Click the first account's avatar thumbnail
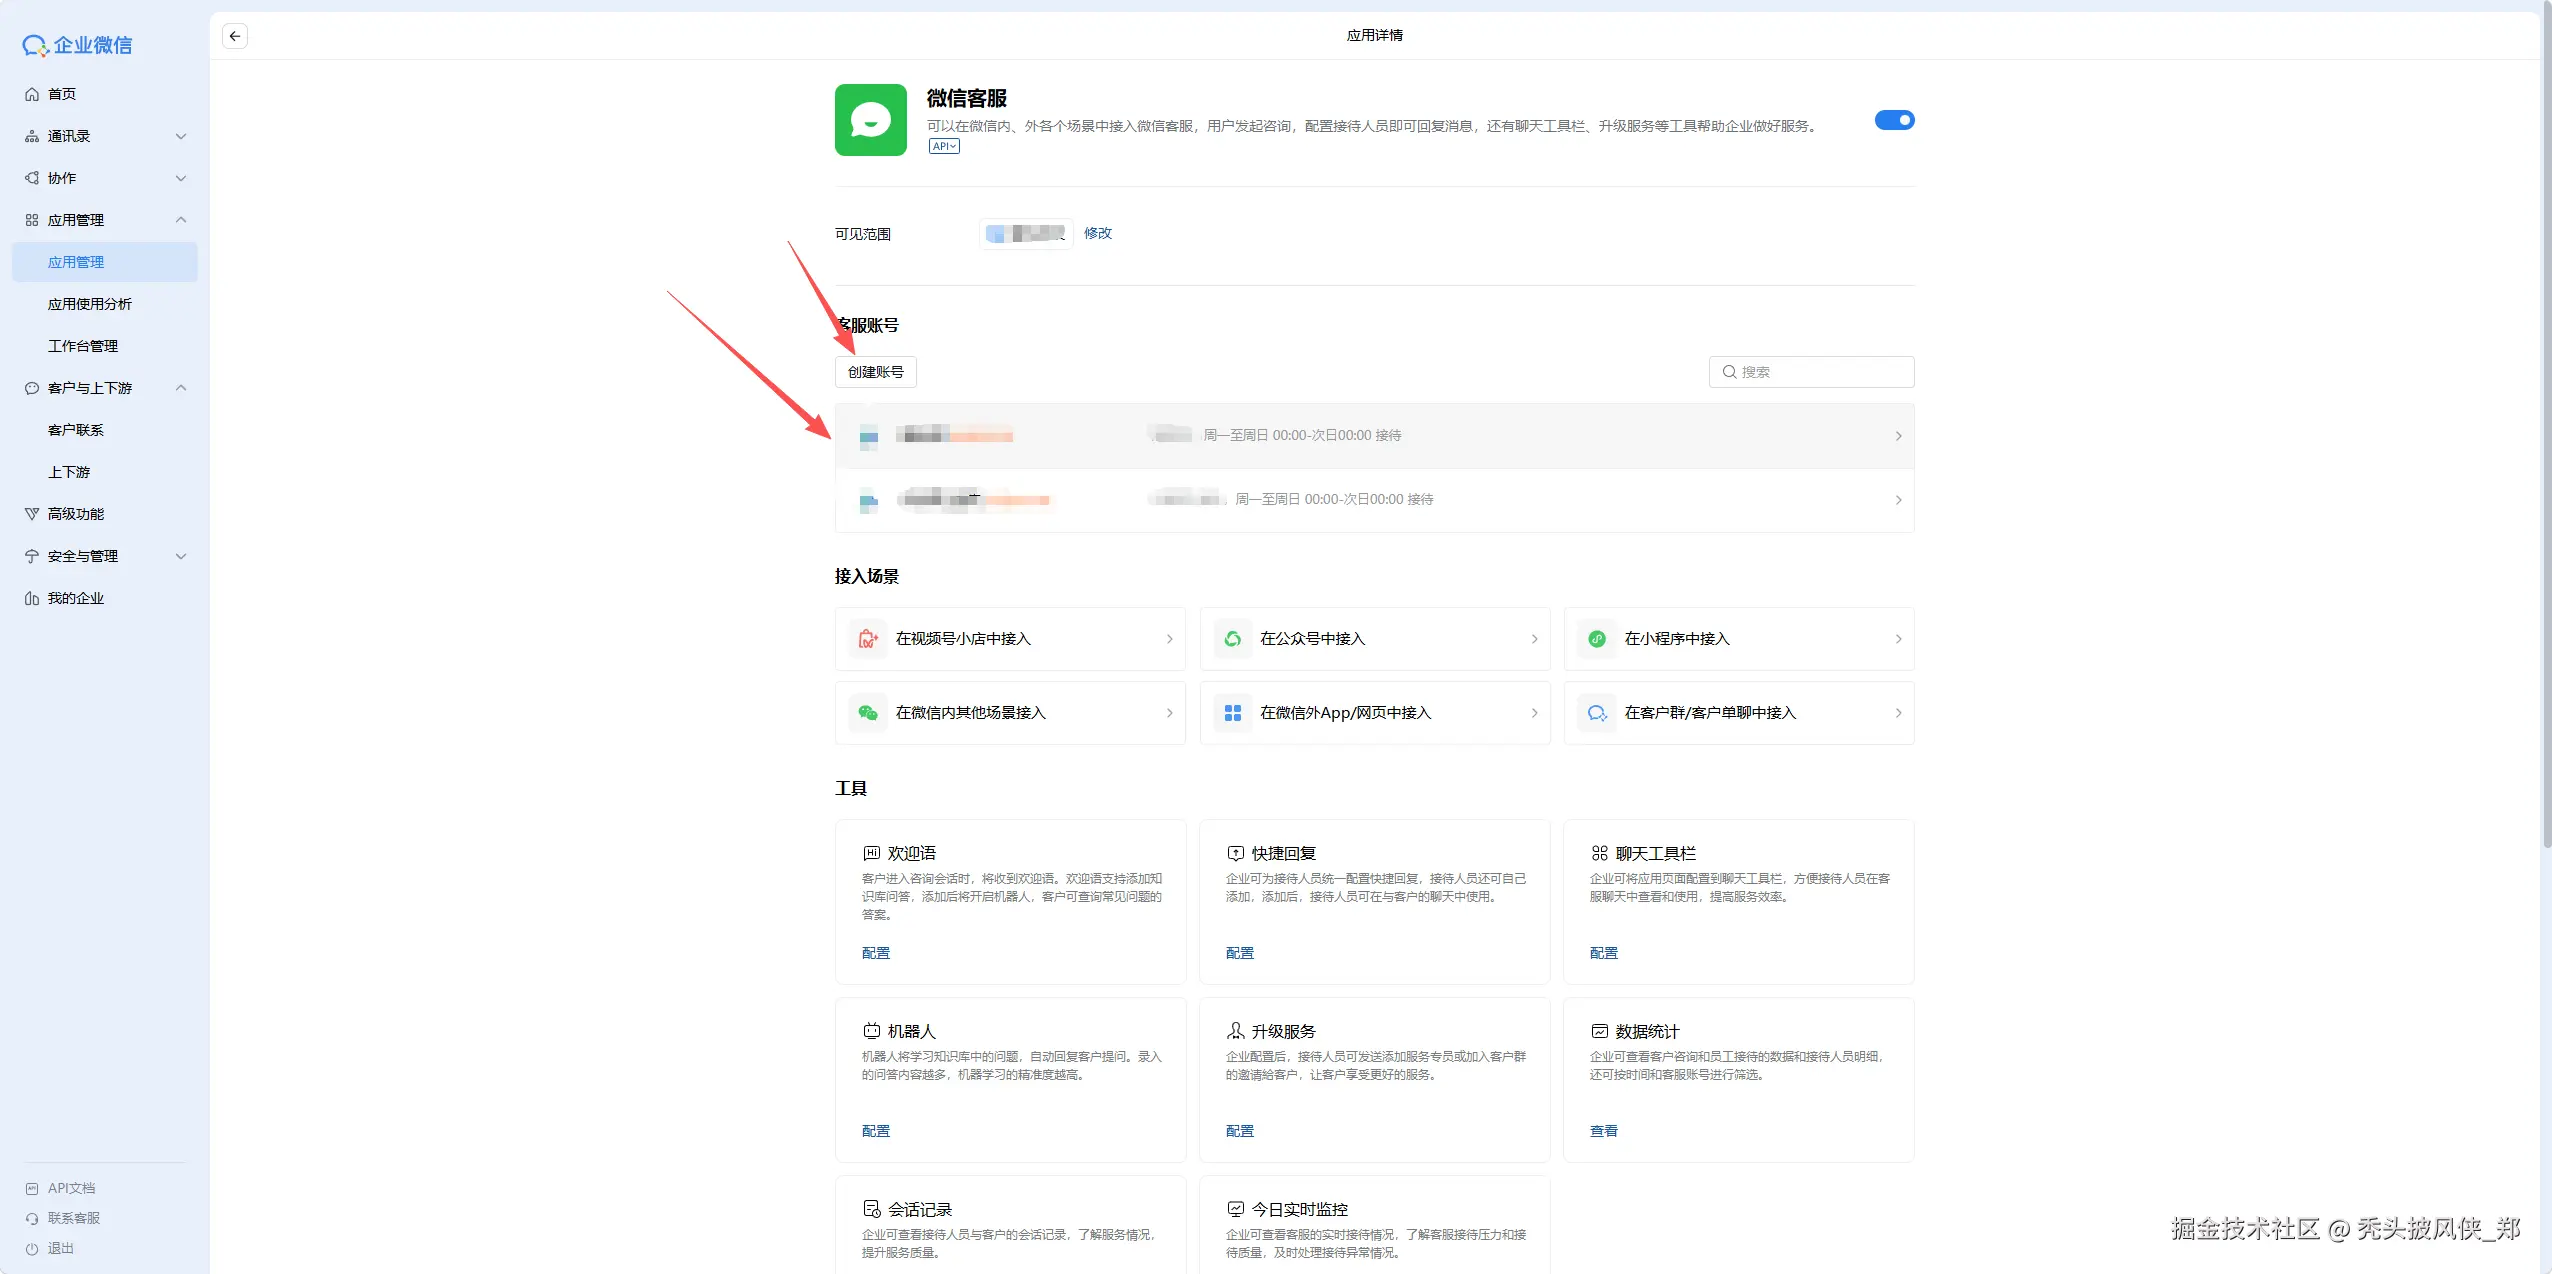This screenshot has height=1274, width=2552. click(869, 436)
